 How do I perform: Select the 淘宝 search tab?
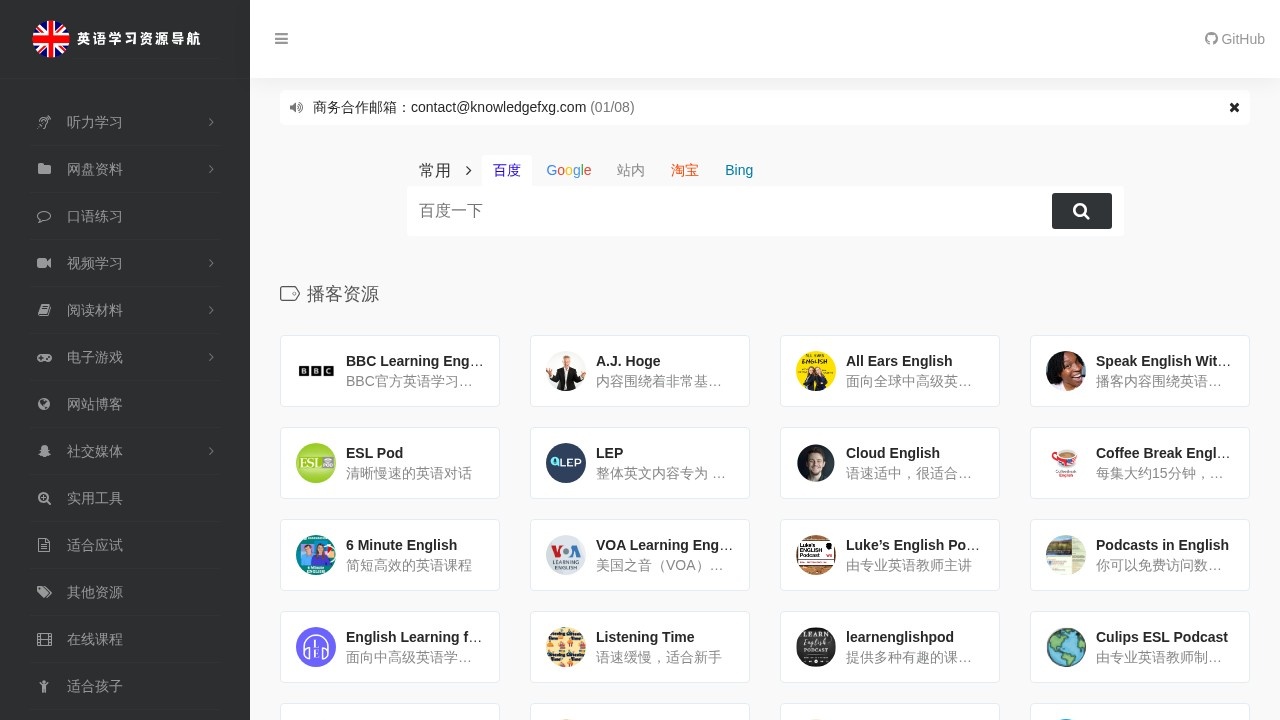(x=685, y=171)
